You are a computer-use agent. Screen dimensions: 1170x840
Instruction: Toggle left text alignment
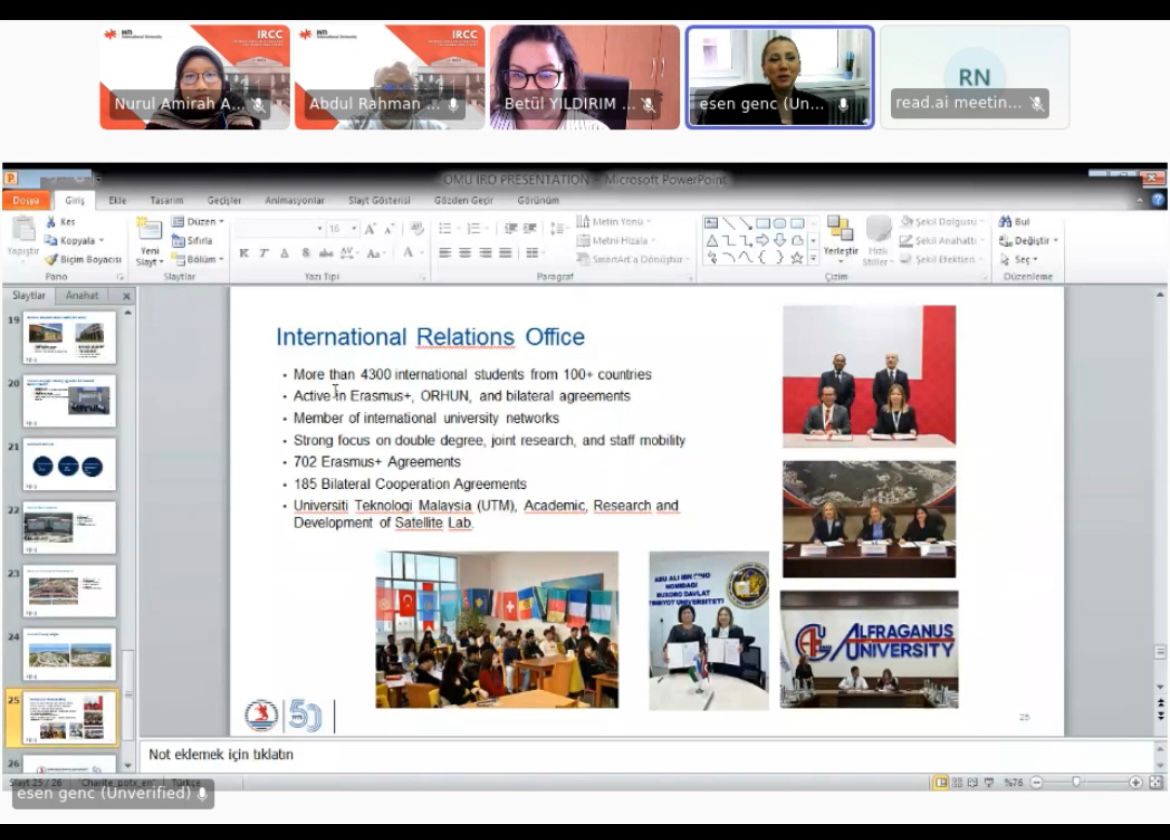click(445, 254)
